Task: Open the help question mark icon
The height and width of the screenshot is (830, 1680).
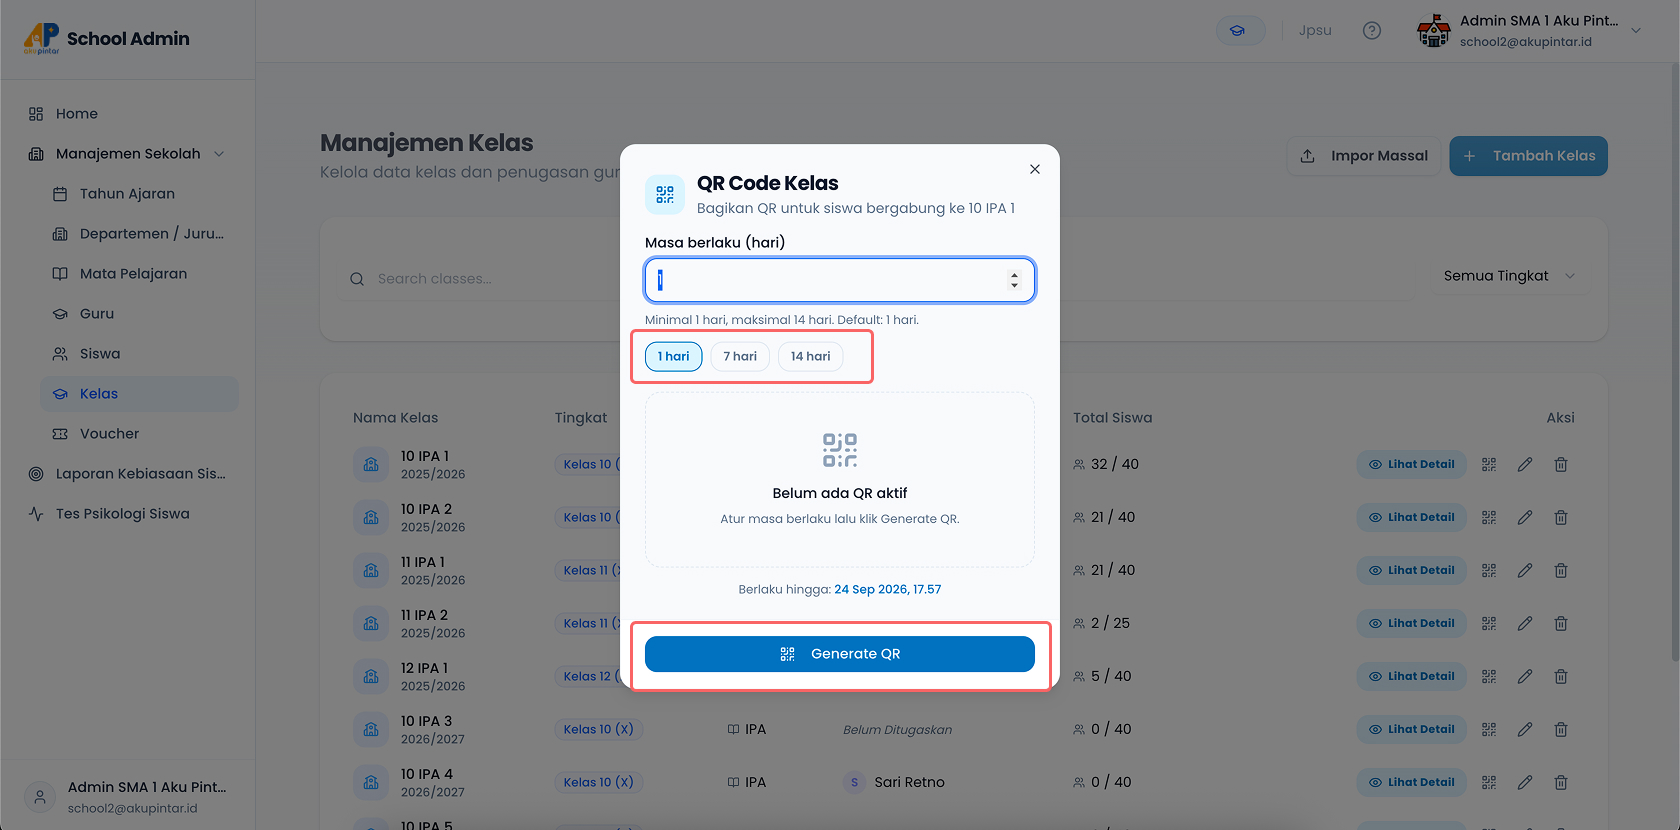Action: (1372, 31)
